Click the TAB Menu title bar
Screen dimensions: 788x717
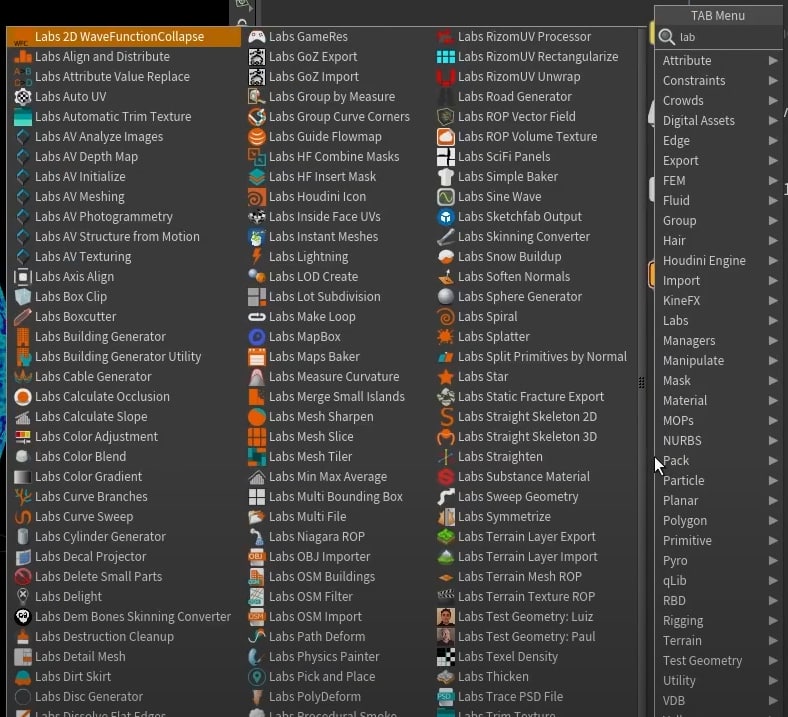point(718,16)
